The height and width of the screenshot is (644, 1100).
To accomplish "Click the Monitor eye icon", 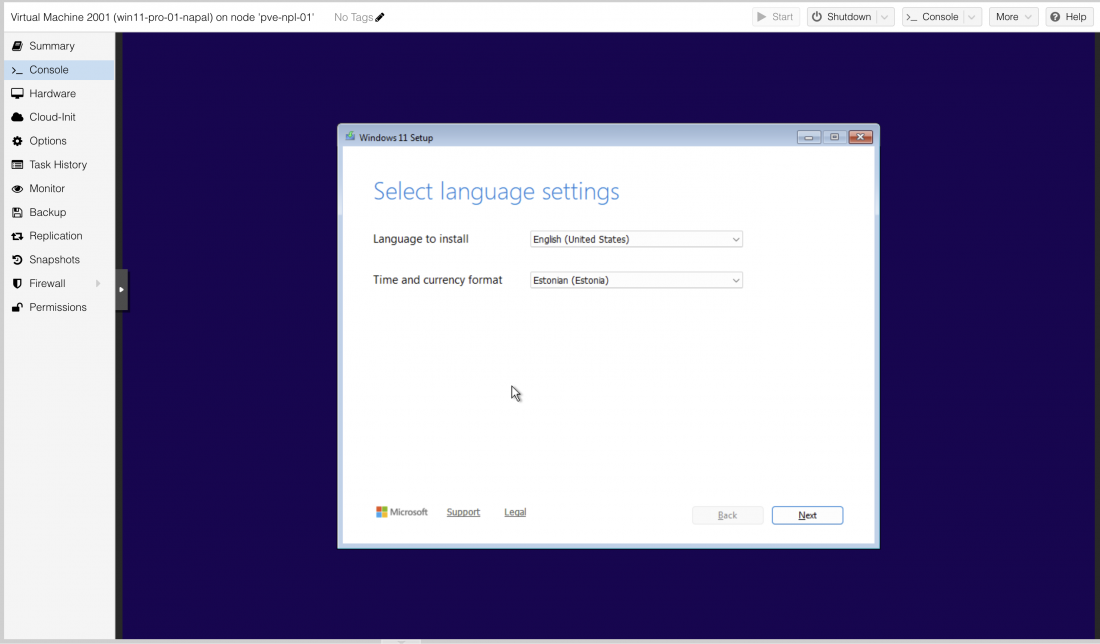I will coord(18,189).
